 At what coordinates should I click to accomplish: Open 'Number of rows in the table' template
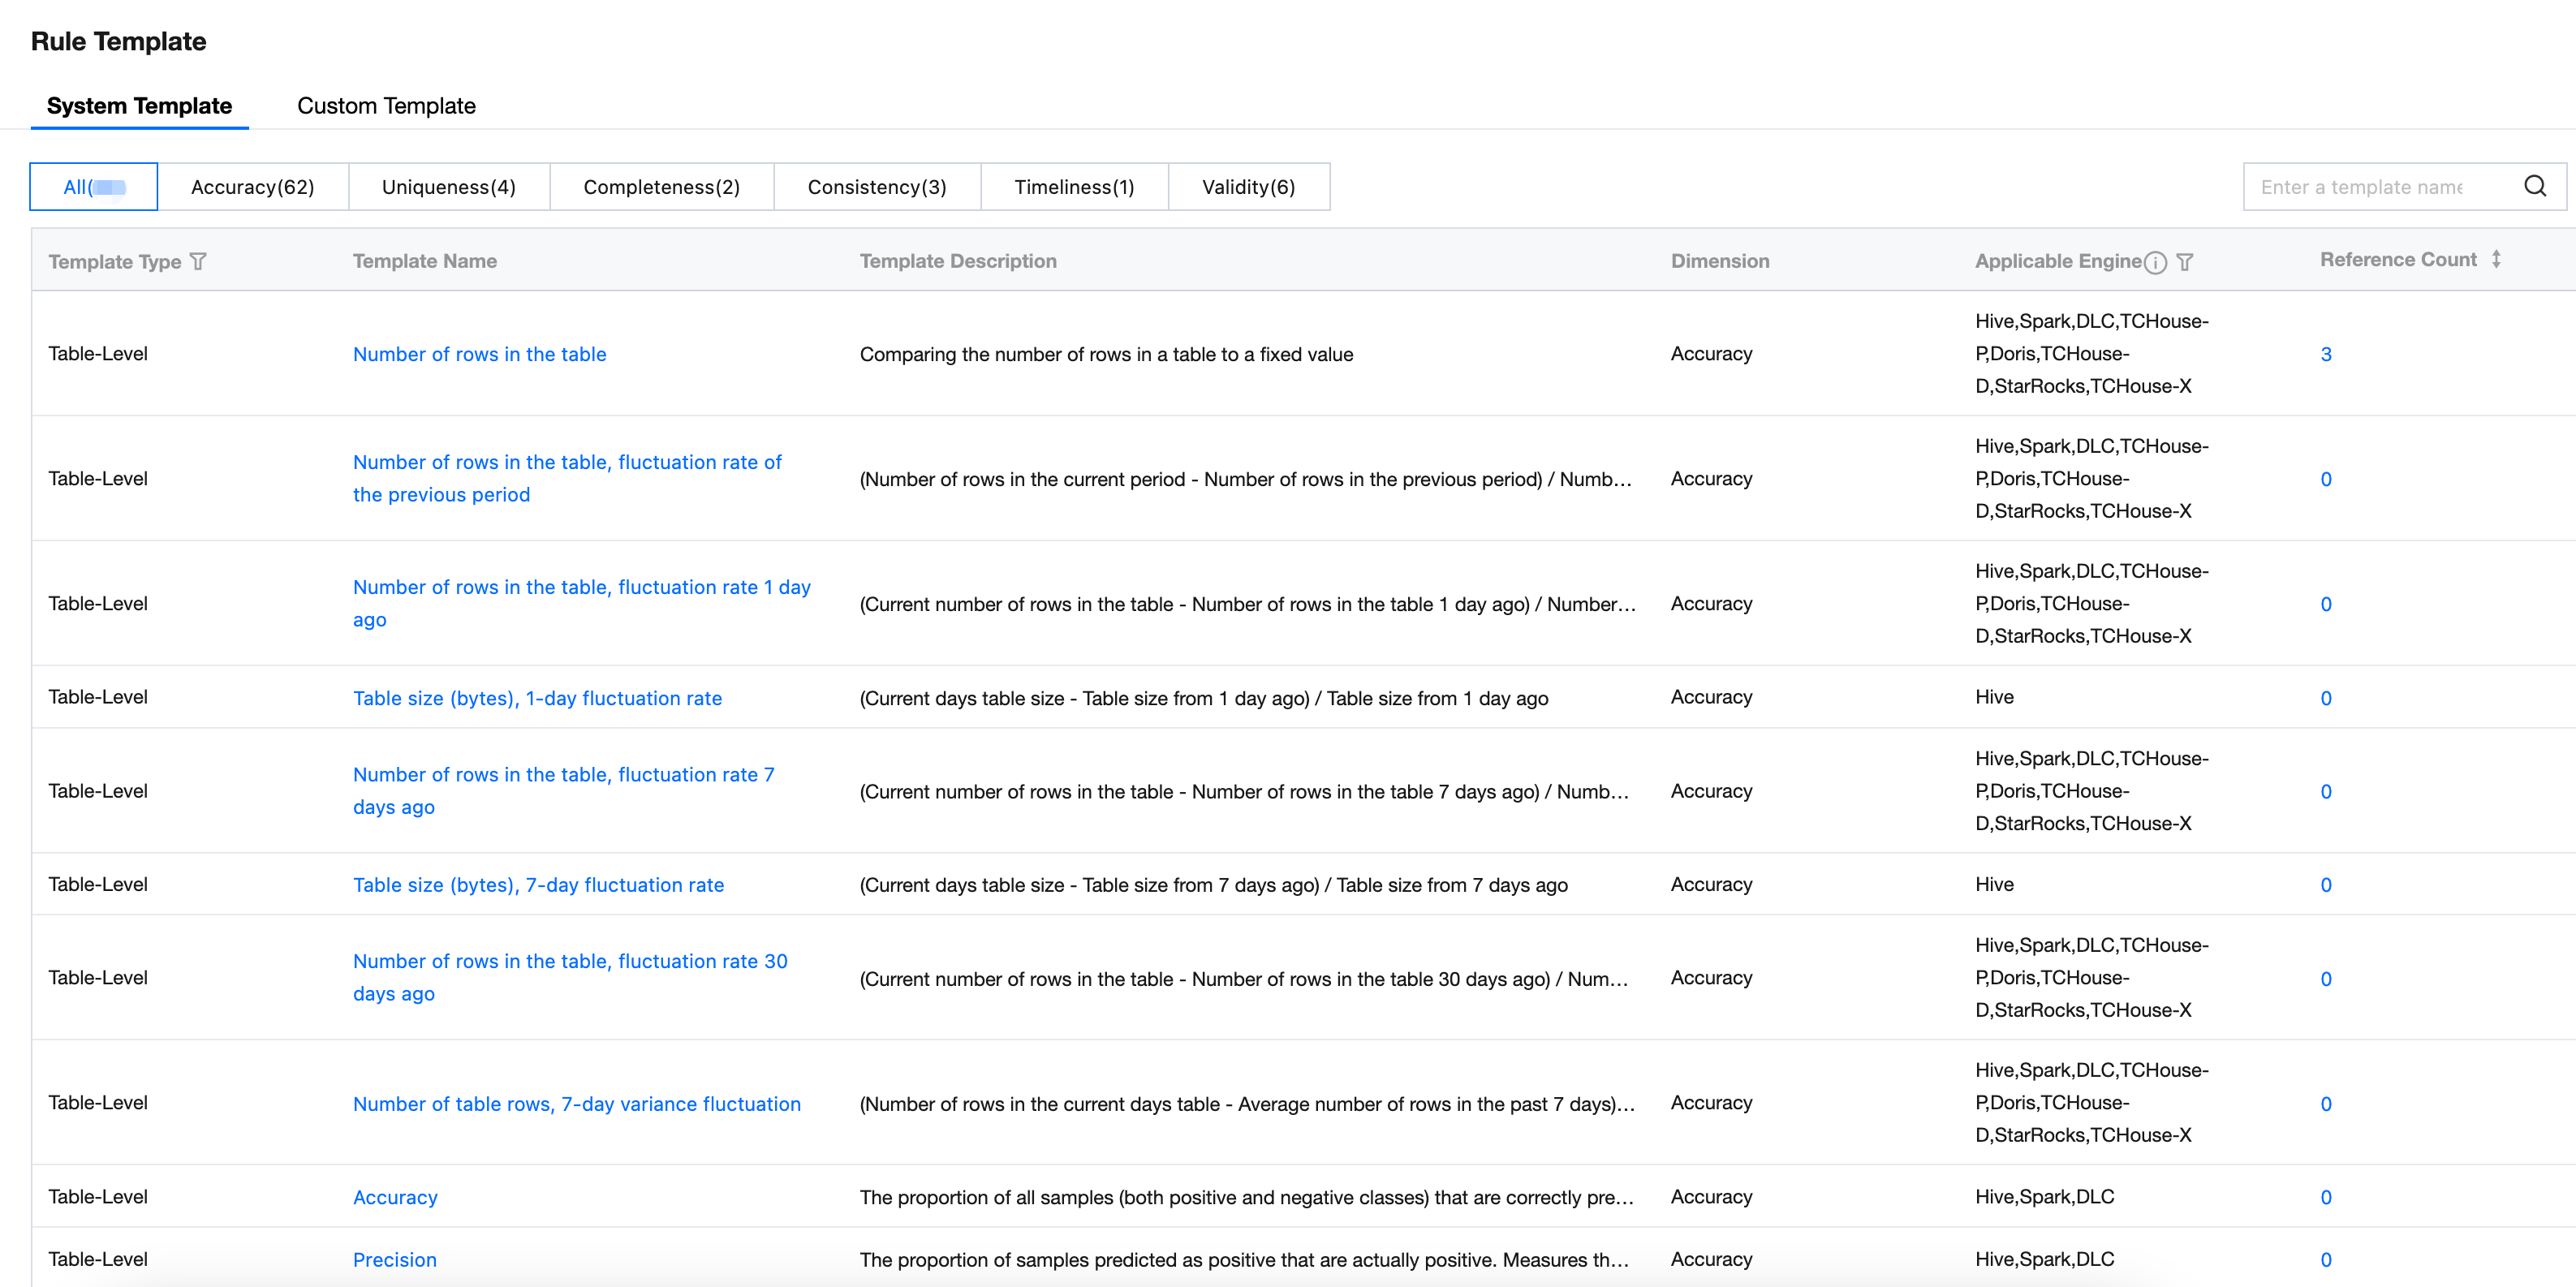click(479, 354)
